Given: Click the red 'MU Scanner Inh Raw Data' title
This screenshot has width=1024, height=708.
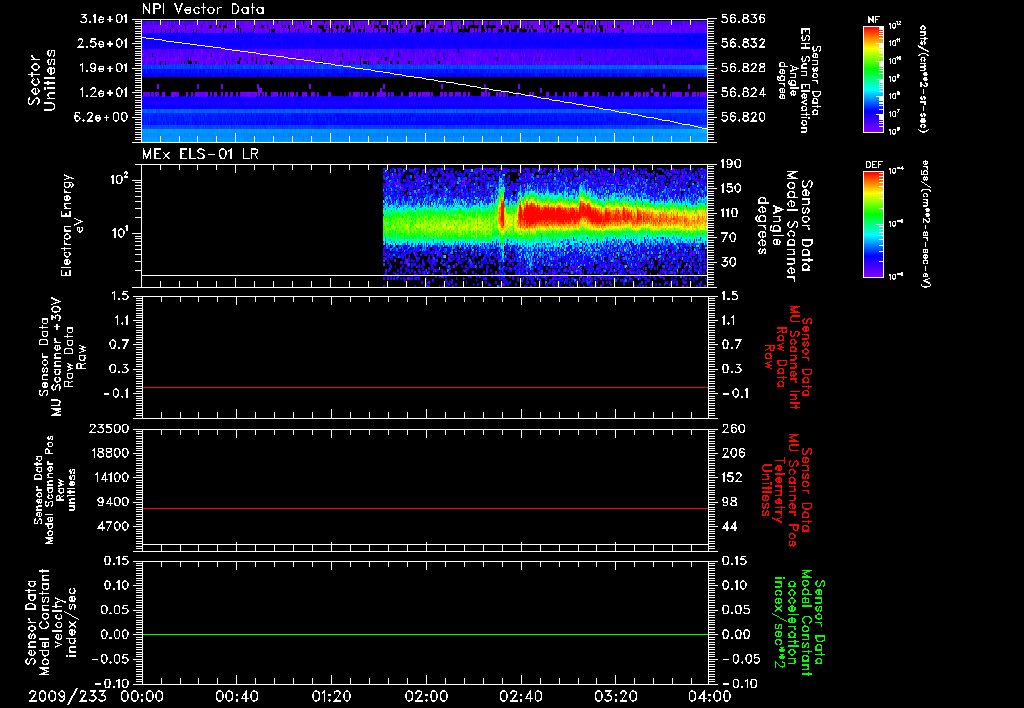Looking at the screenshot, I should coord(788,357).
